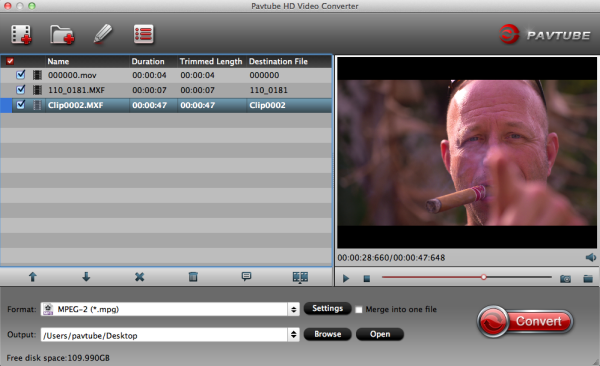
Task: Open the red task list icon
Action: tap(144, 34)
